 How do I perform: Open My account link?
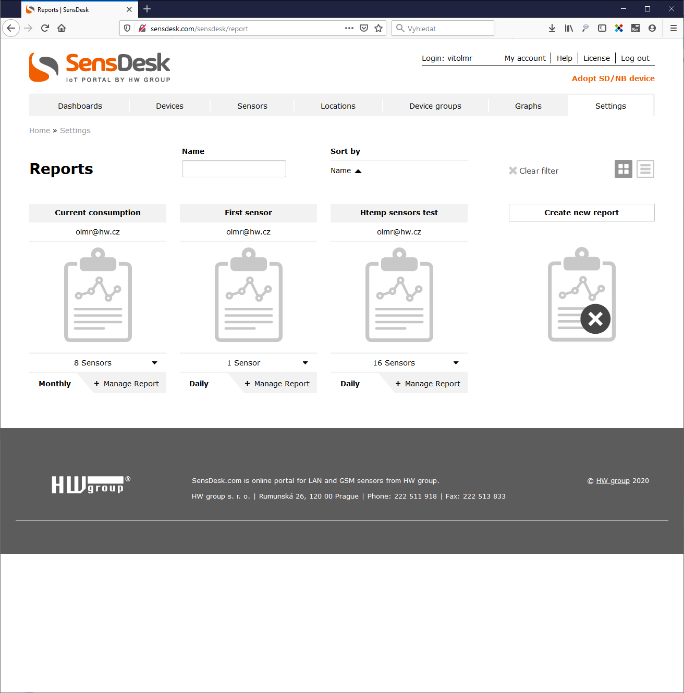[x=525, y=58]
